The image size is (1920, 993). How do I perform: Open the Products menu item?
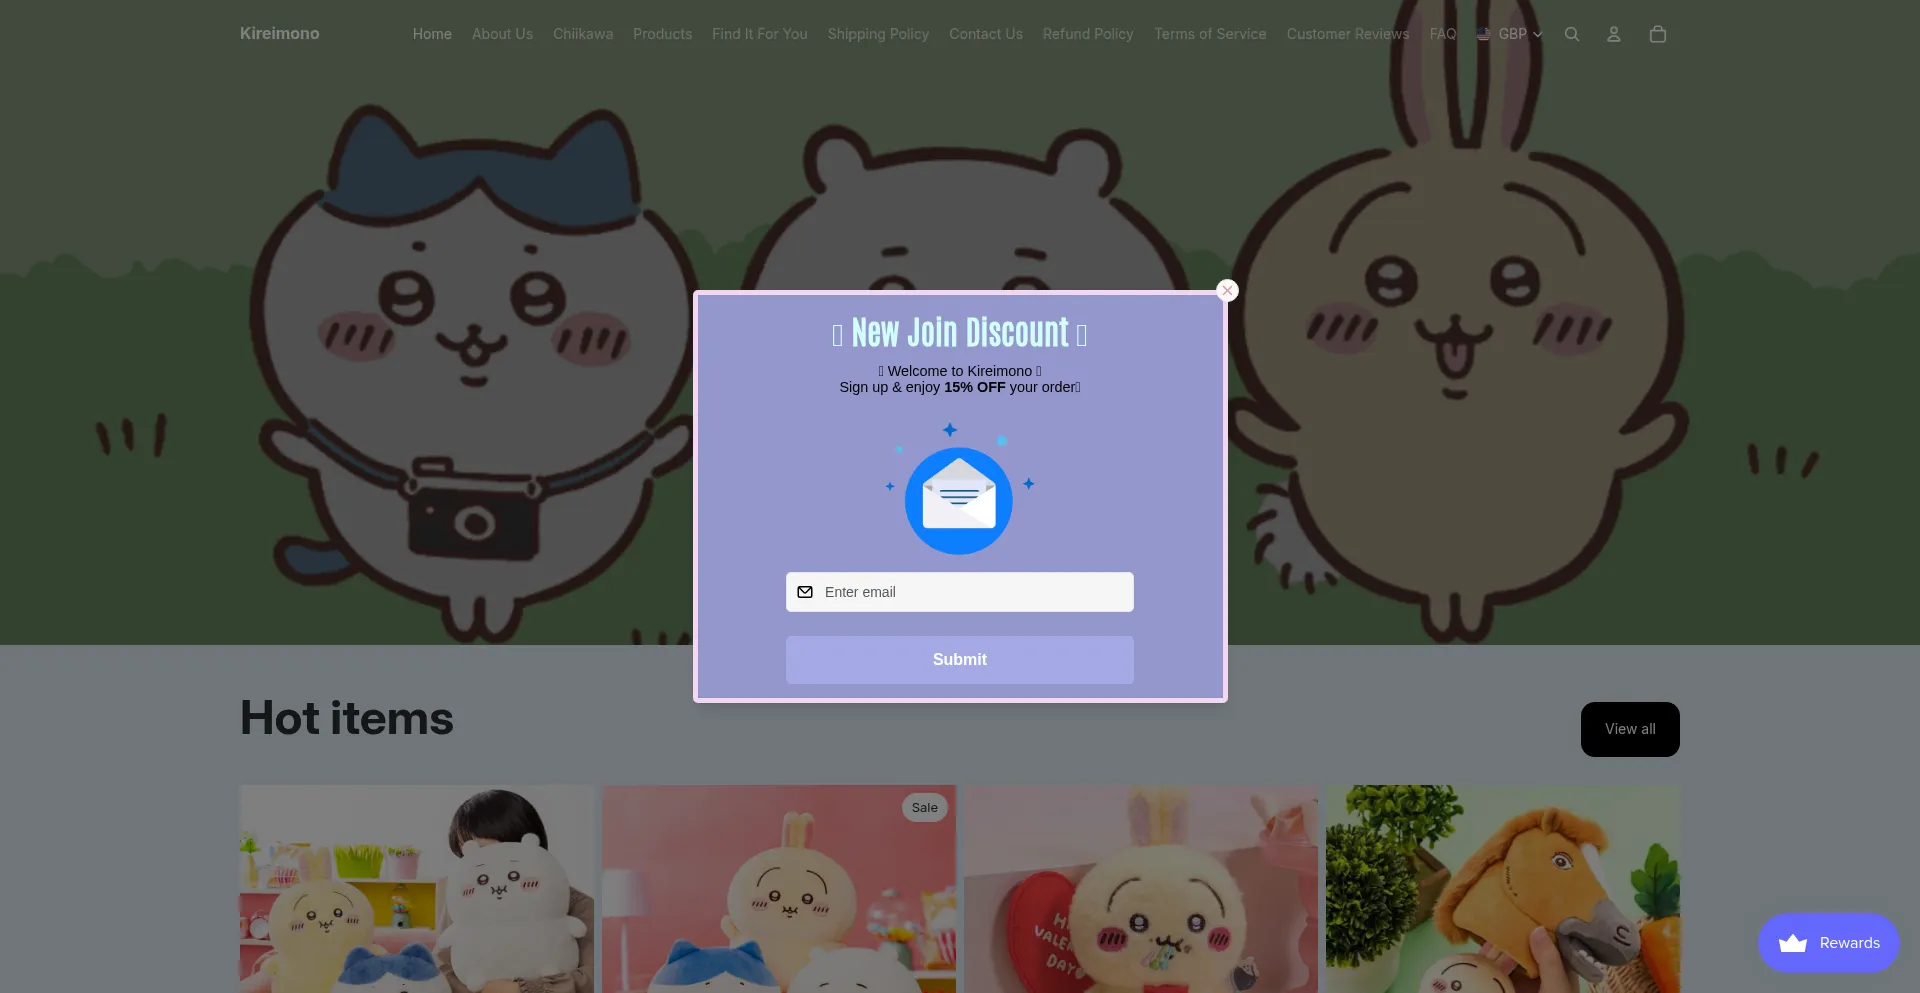click(x=662, y=34)
